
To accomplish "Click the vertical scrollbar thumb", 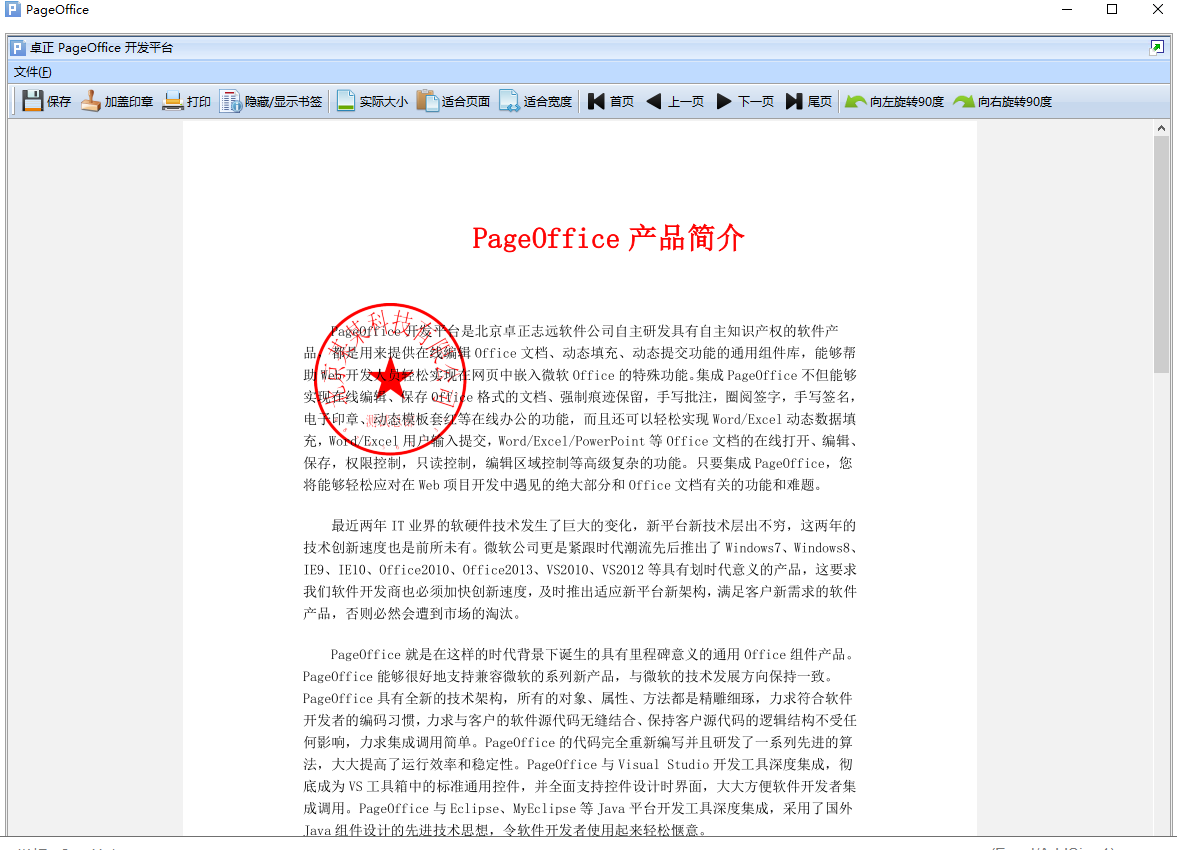I will coord(1161,254).
